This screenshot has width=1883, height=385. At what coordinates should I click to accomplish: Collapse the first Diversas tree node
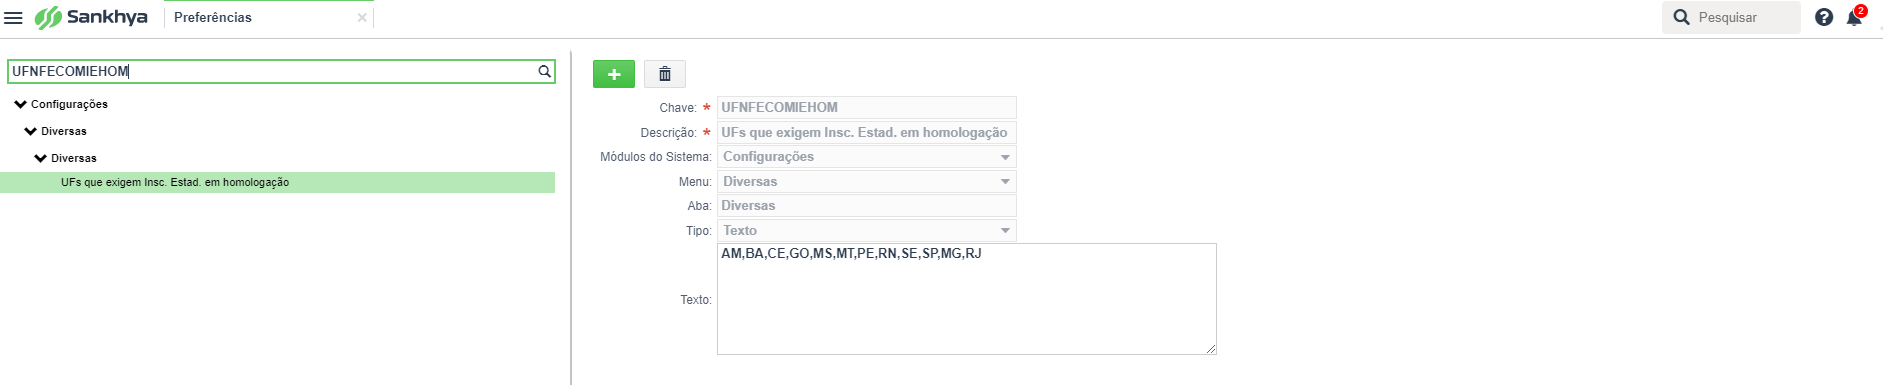(x=30, y=131)
